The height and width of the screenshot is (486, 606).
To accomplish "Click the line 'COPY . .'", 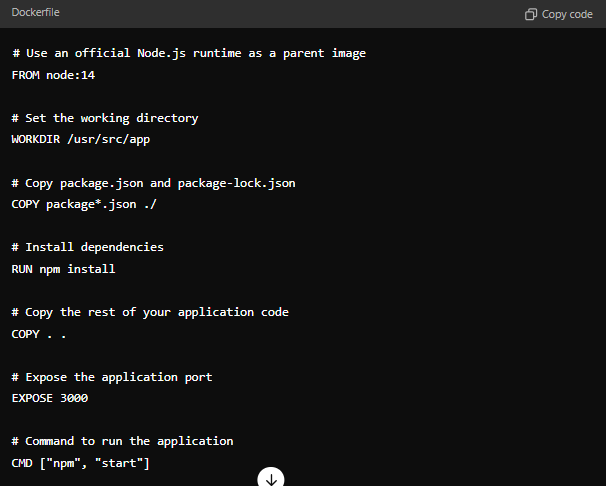I will click(39, 334).
